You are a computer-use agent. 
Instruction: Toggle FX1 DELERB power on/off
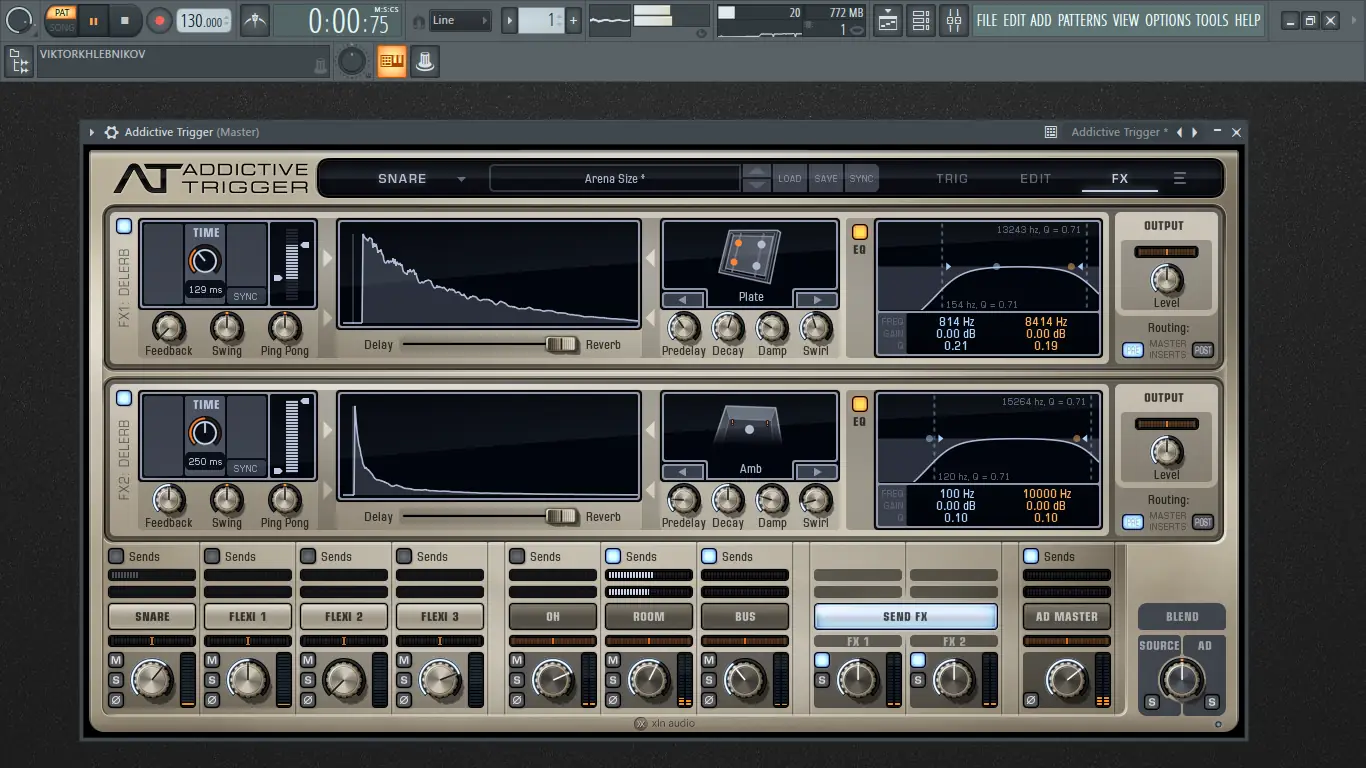click(123, 226)
